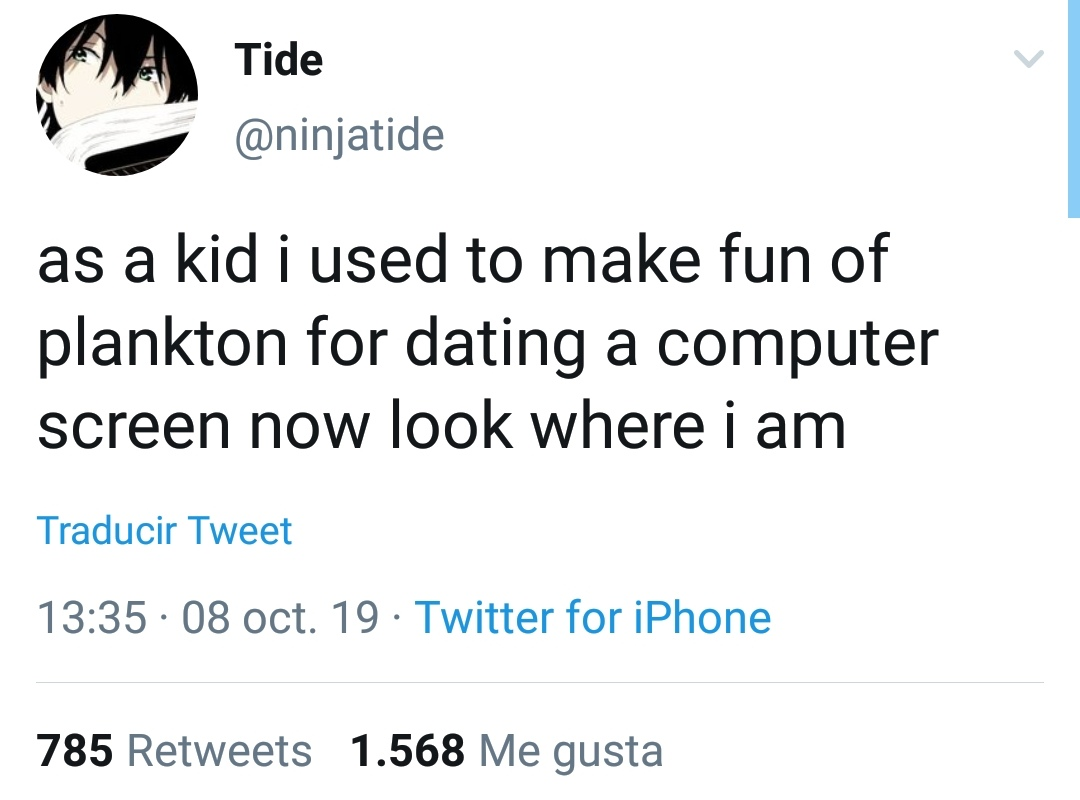
Task: Click the anime profile avatar
Action: [x=117, y=96]
